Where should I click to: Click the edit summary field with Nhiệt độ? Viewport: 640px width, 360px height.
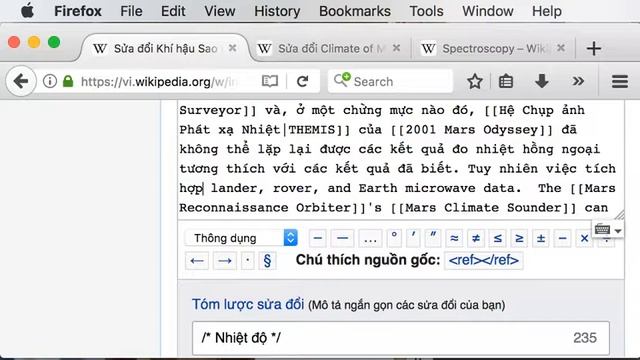[401, 338]
